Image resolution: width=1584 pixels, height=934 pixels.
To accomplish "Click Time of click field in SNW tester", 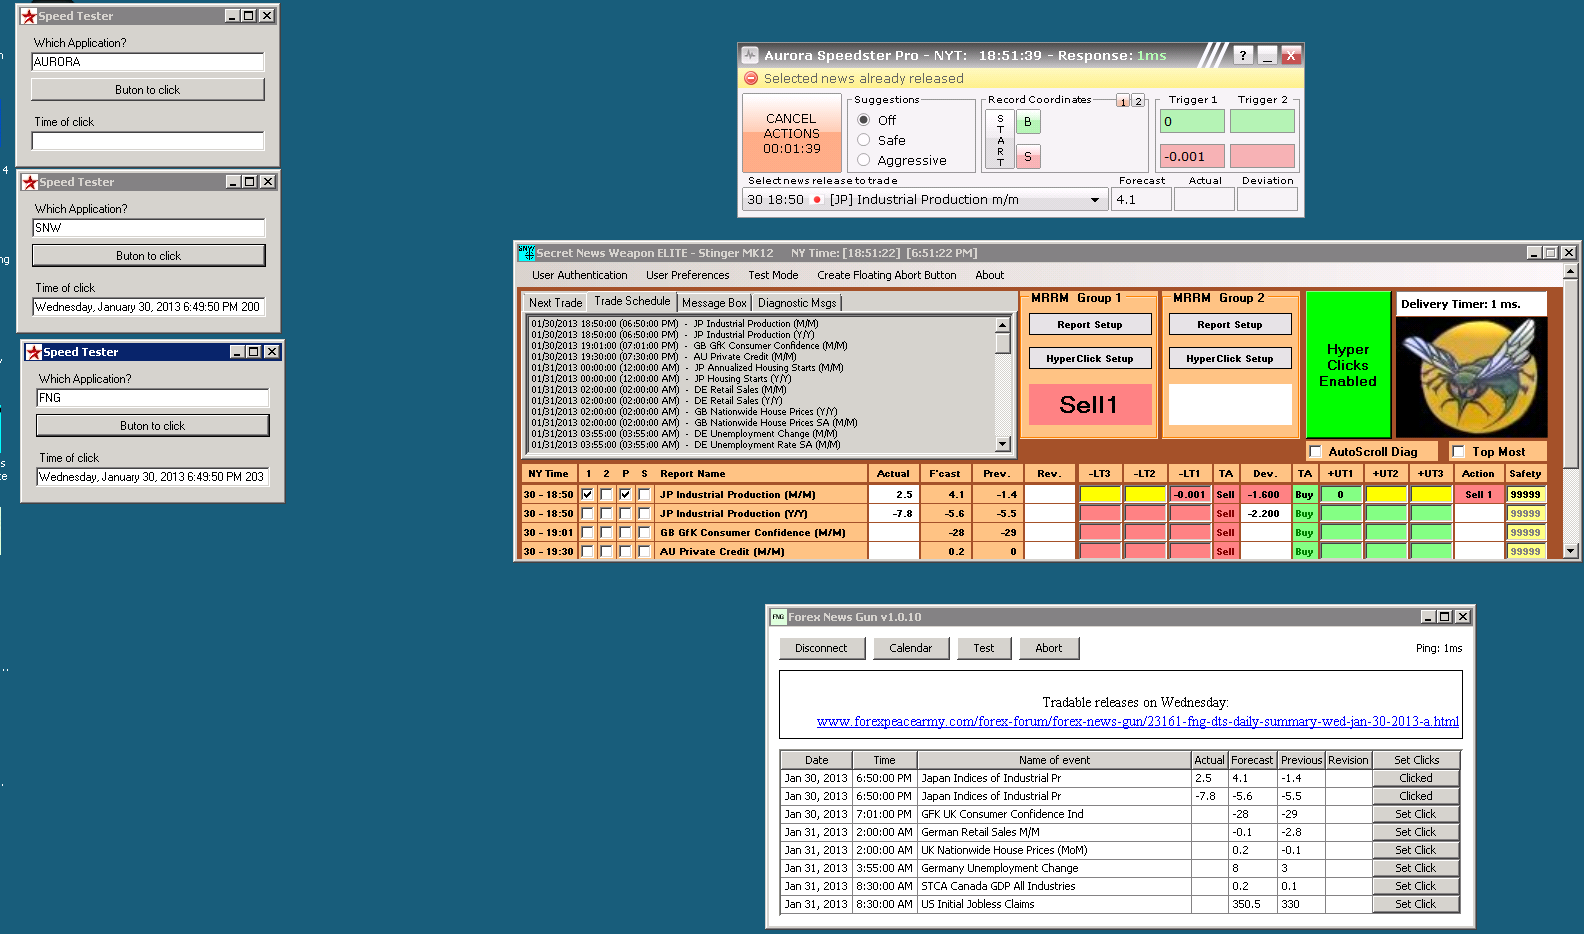I will 149,307.
